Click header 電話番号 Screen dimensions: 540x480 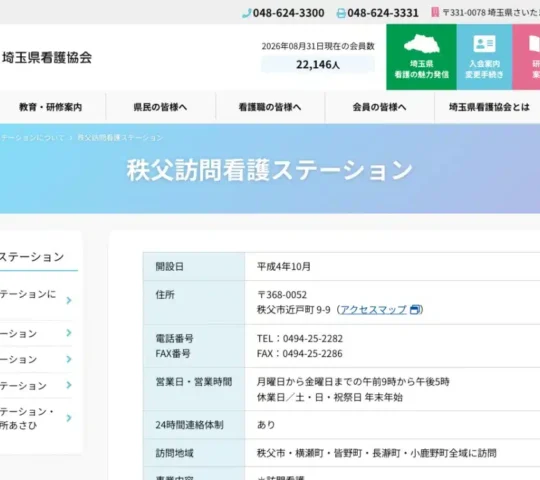[x=174, y=339]
